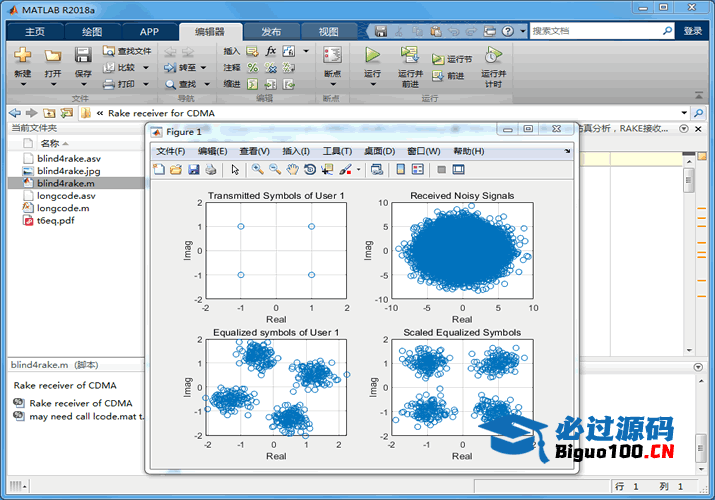Switch to the 视图 ribbon tab
The image size is (715, 500).
(x=328, y=31)
